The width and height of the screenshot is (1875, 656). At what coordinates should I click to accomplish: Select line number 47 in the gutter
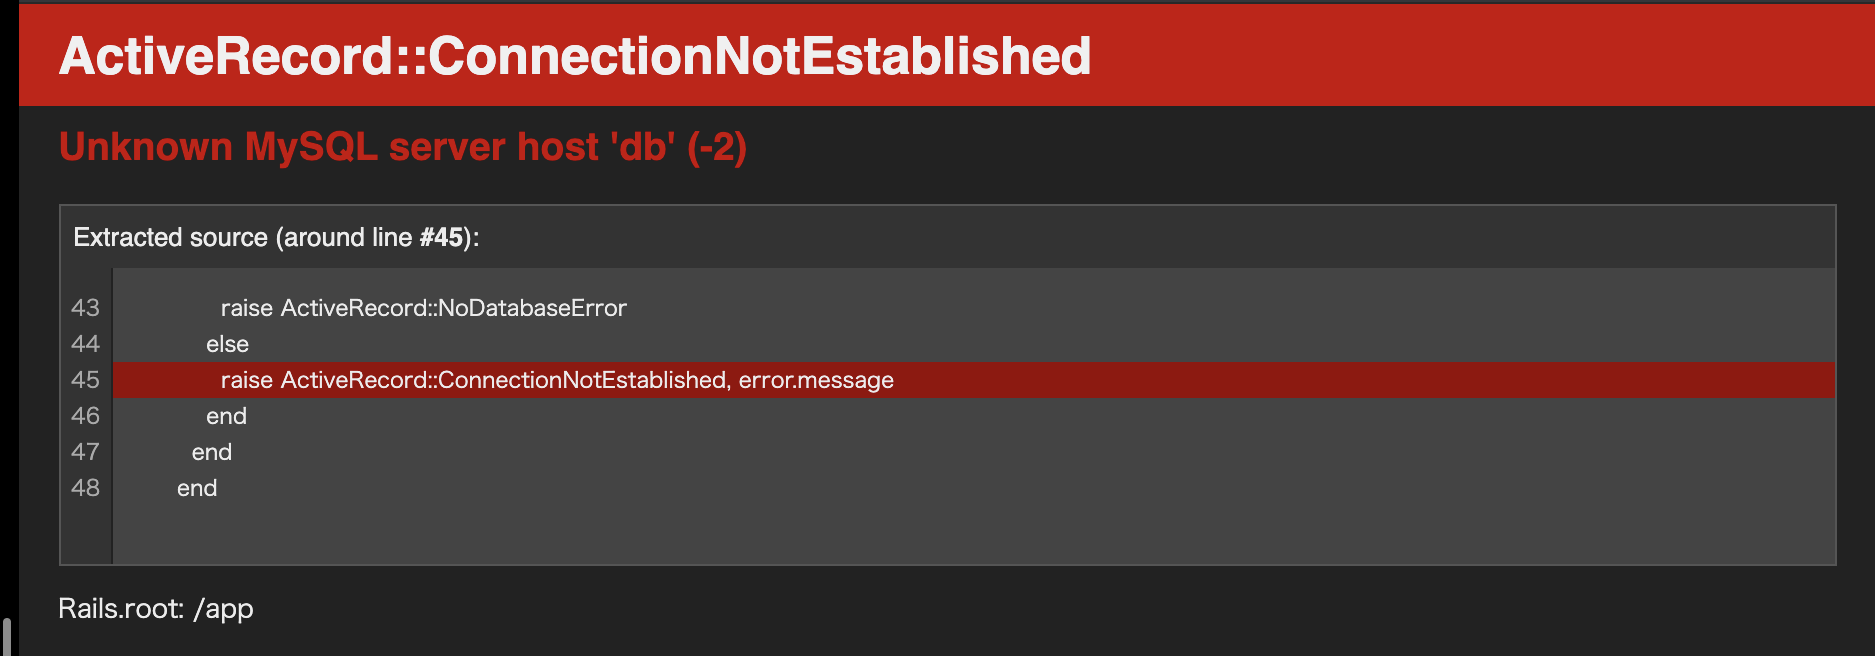pos(85,452)
